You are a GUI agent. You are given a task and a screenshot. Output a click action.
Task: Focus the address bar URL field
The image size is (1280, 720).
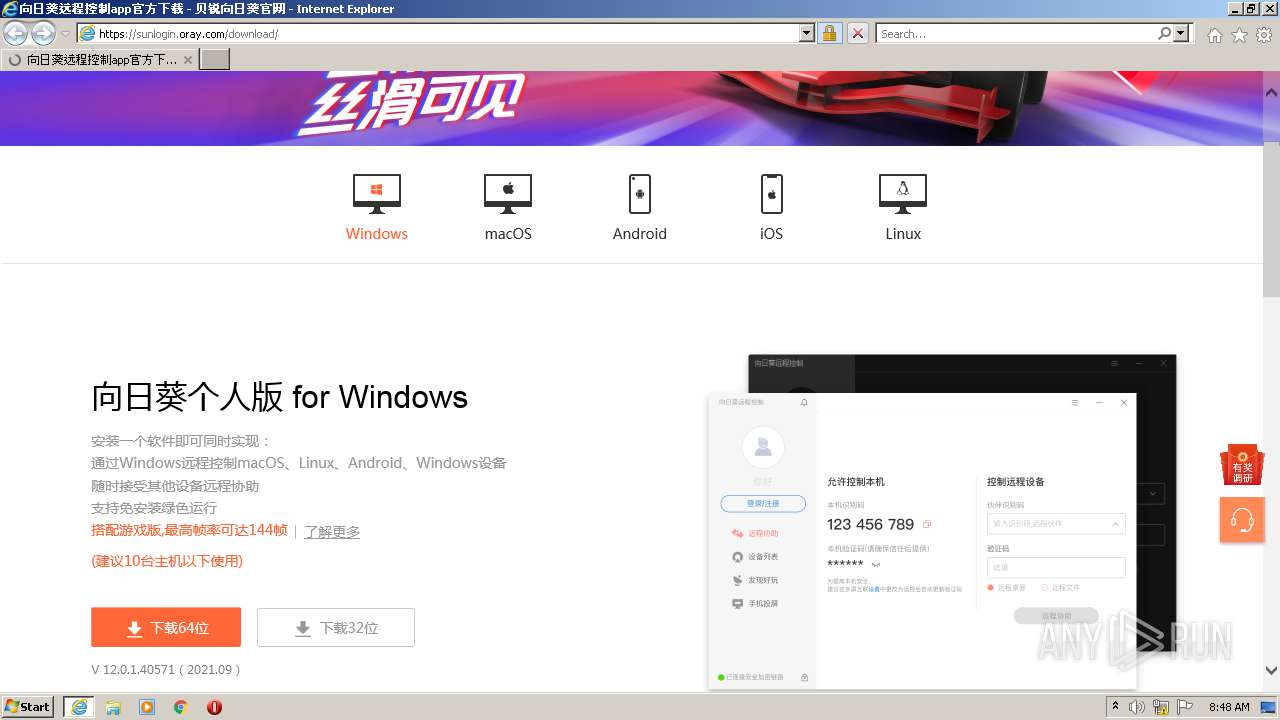[x=438, y=33]
